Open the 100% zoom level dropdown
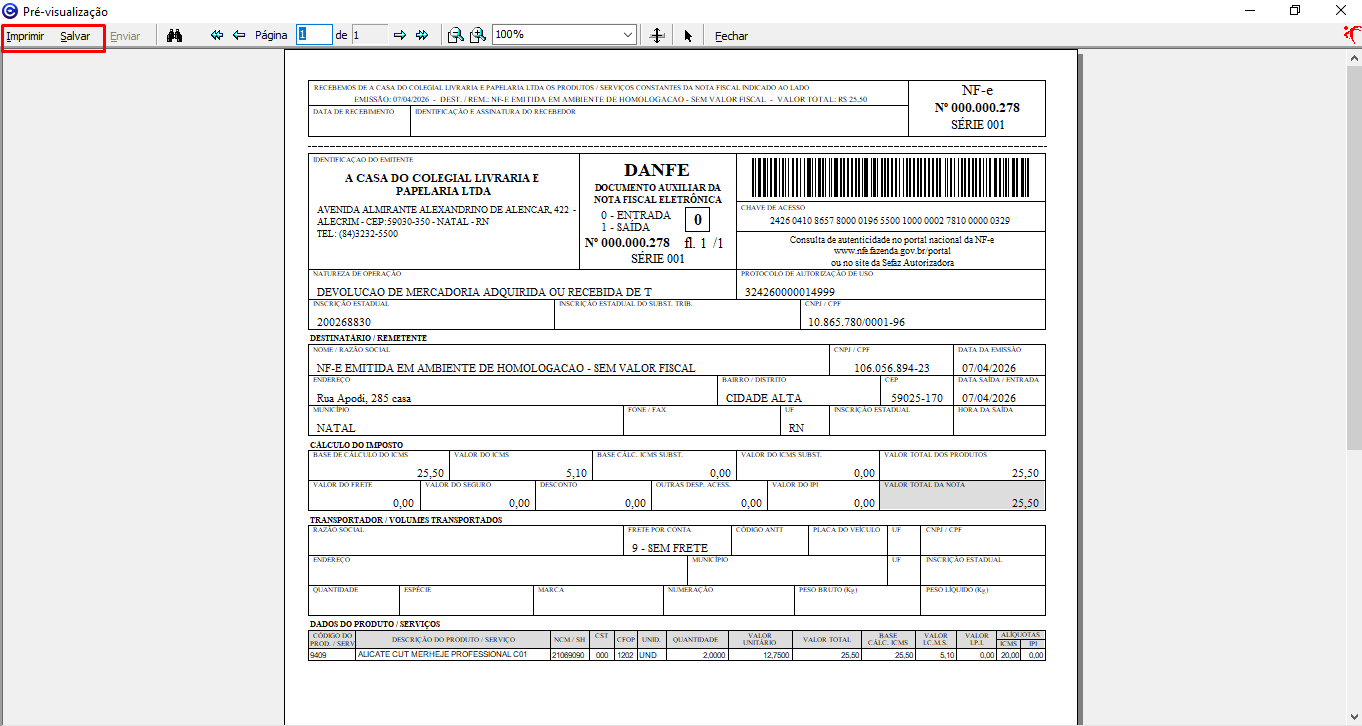 [x=628, y=35]
